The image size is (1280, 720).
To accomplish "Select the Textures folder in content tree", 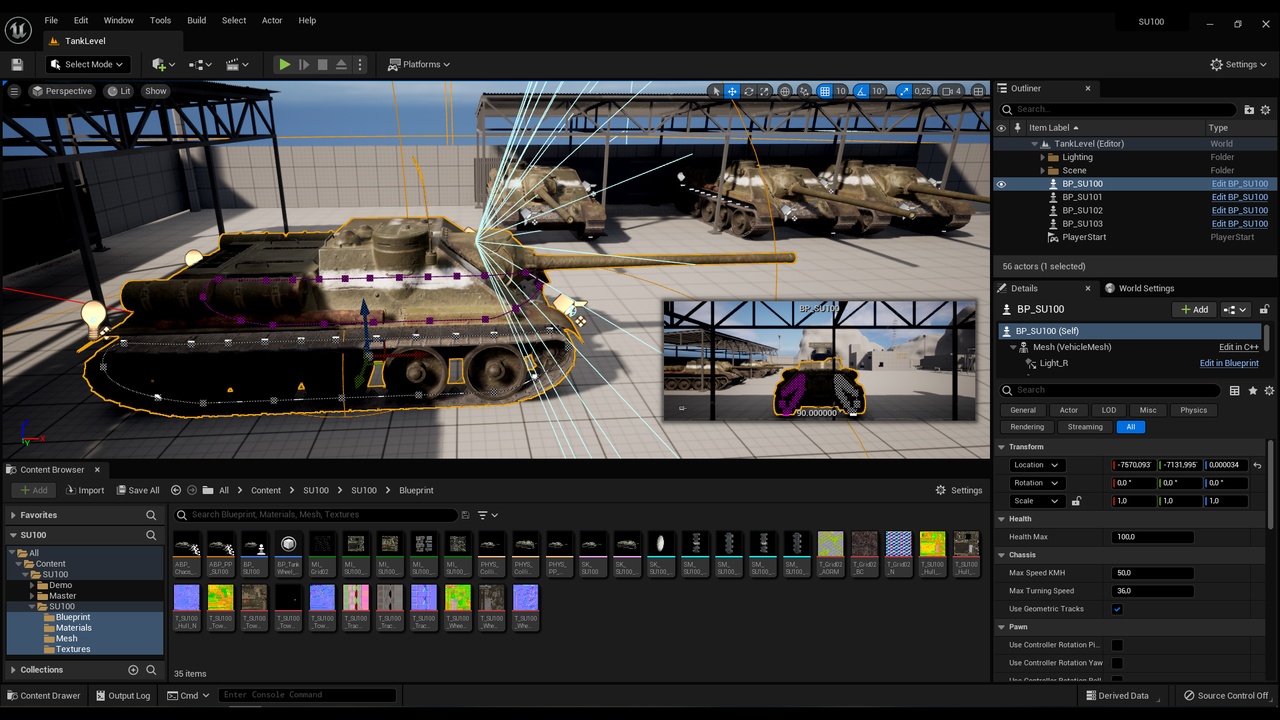I will (x=73, y=649).
